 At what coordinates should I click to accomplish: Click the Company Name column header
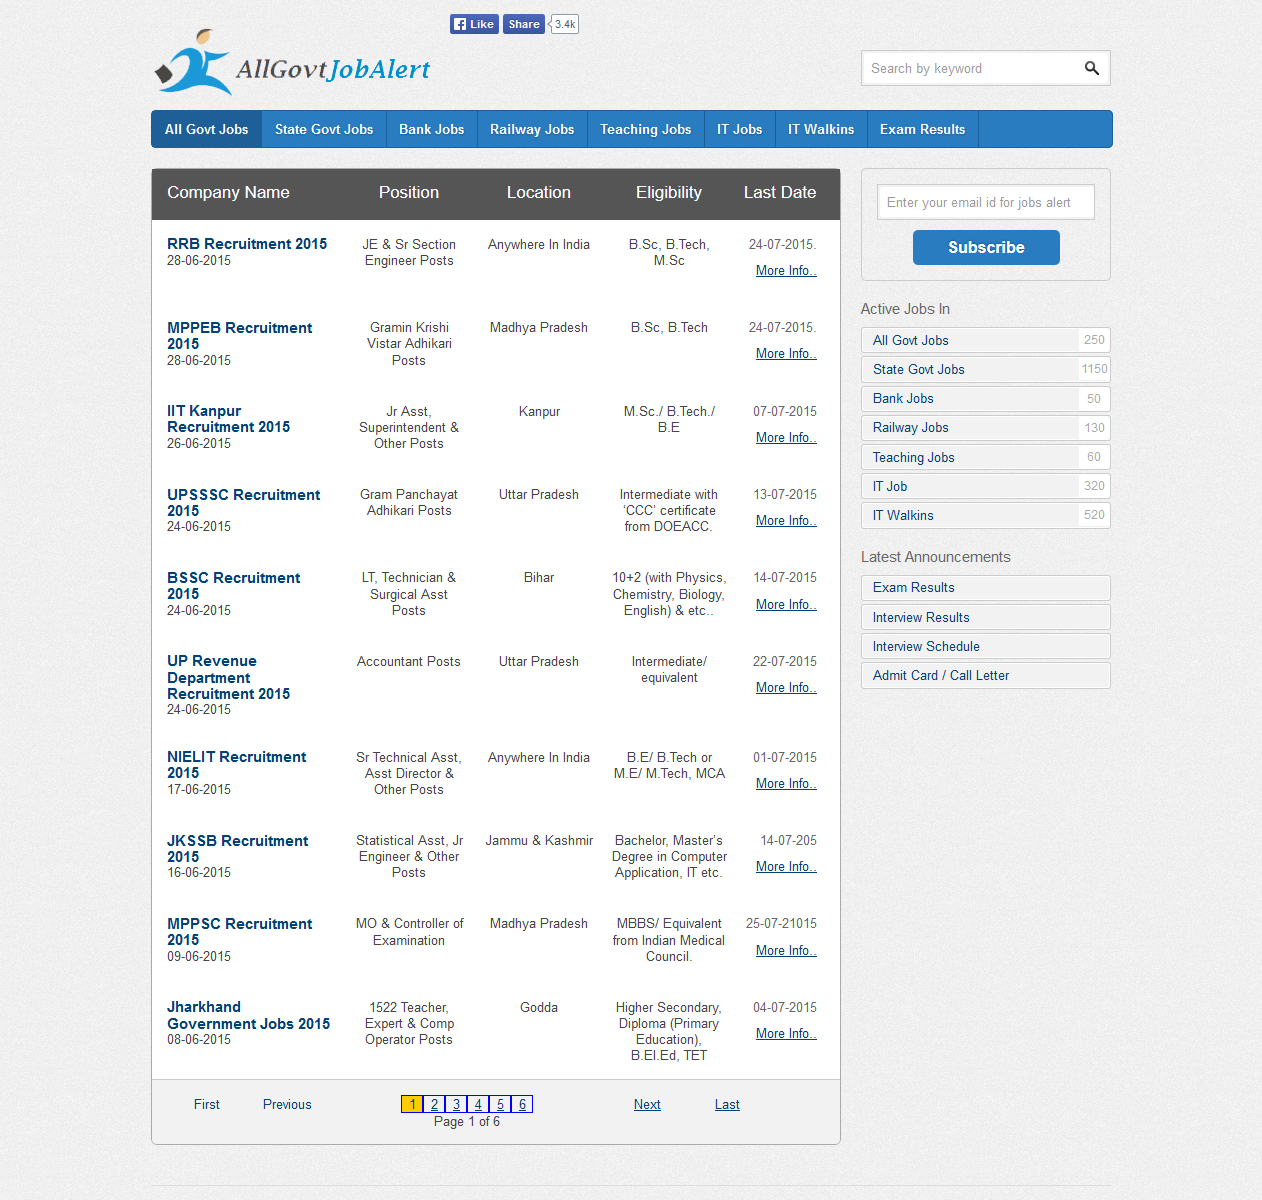tap(228, 192)
